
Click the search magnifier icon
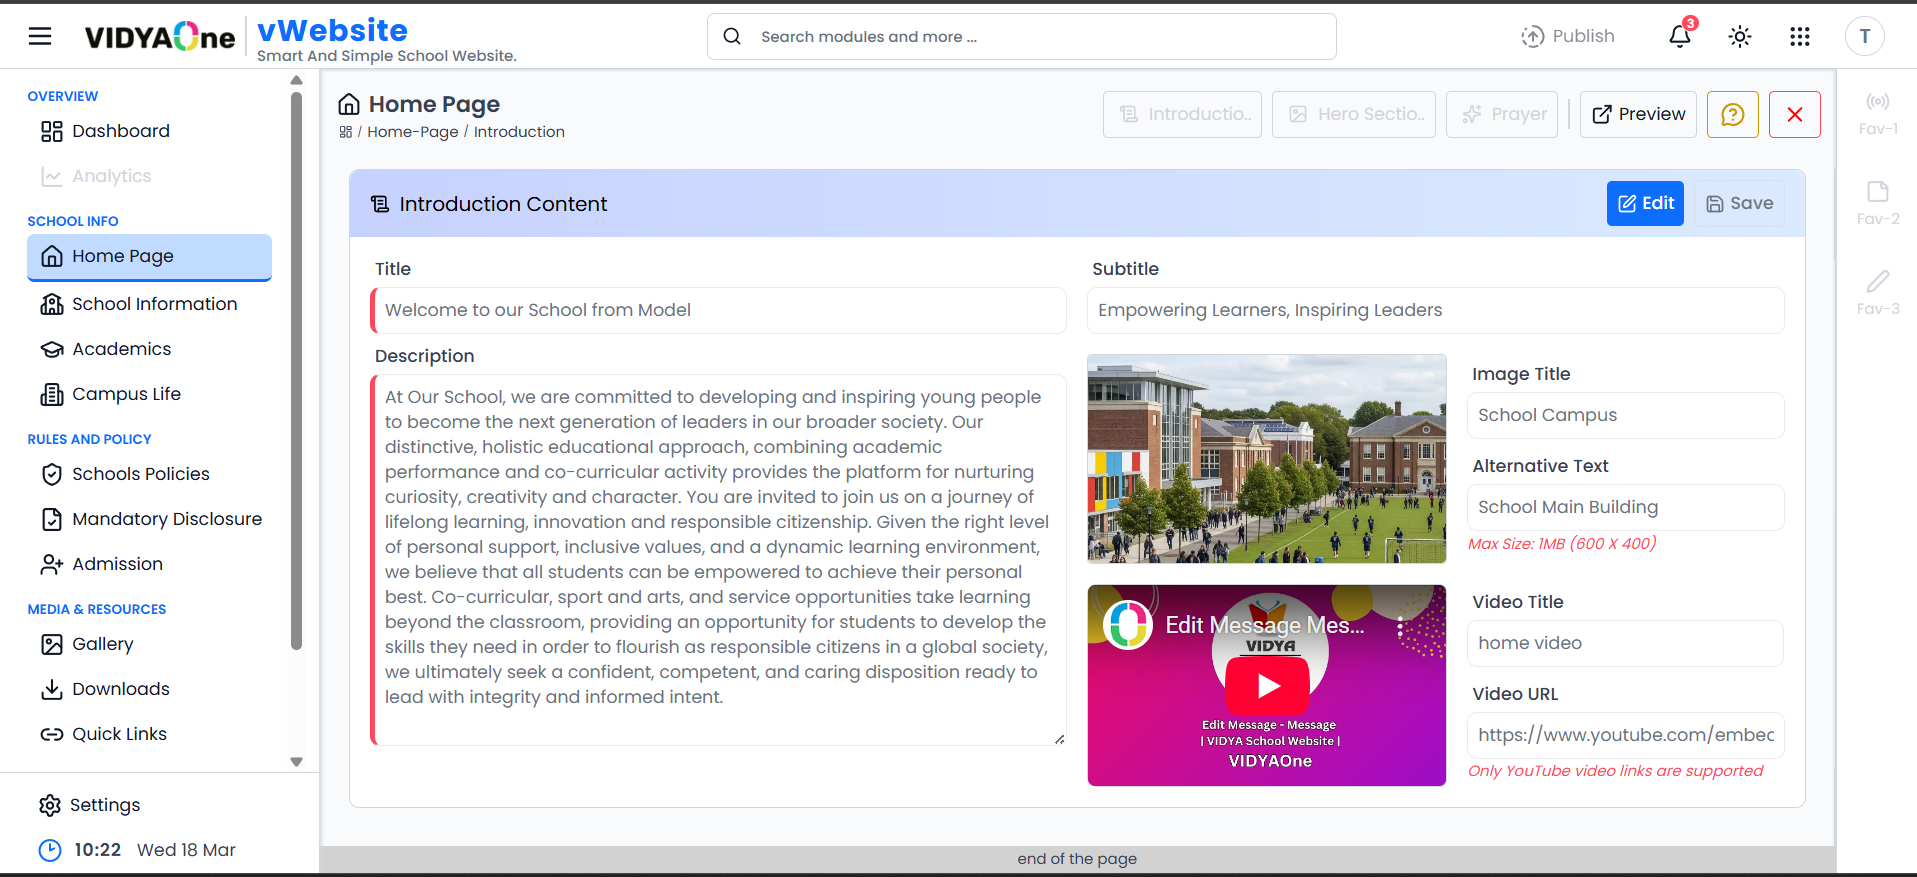click(732, 36)
